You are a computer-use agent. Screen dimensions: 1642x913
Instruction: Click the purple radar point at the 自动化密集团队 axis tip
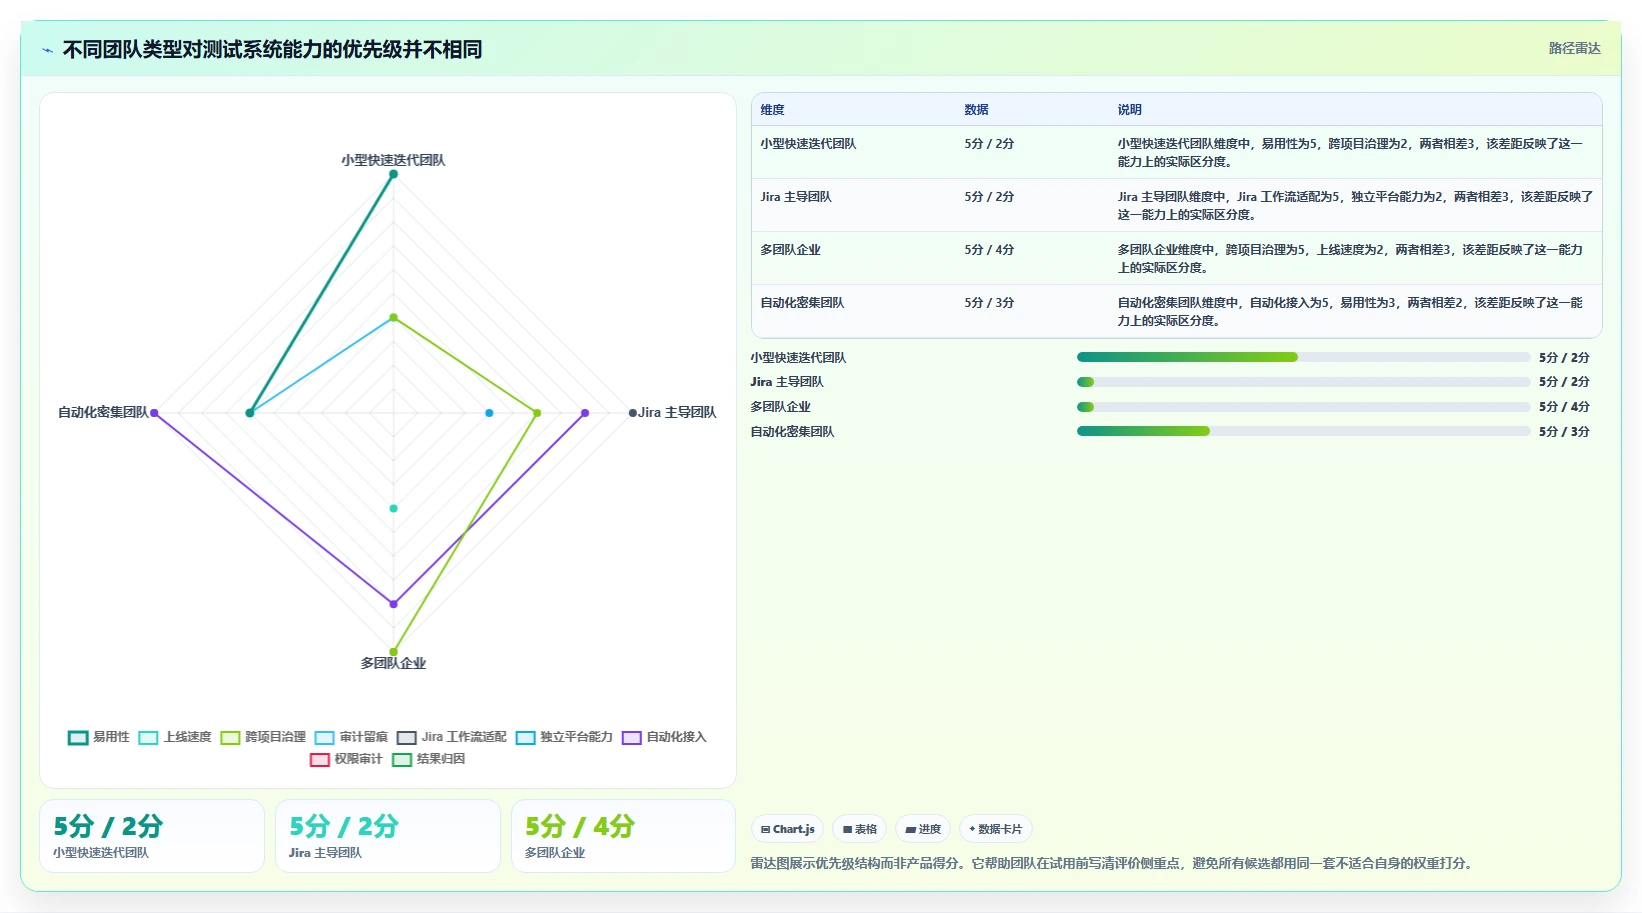point(154,413)
